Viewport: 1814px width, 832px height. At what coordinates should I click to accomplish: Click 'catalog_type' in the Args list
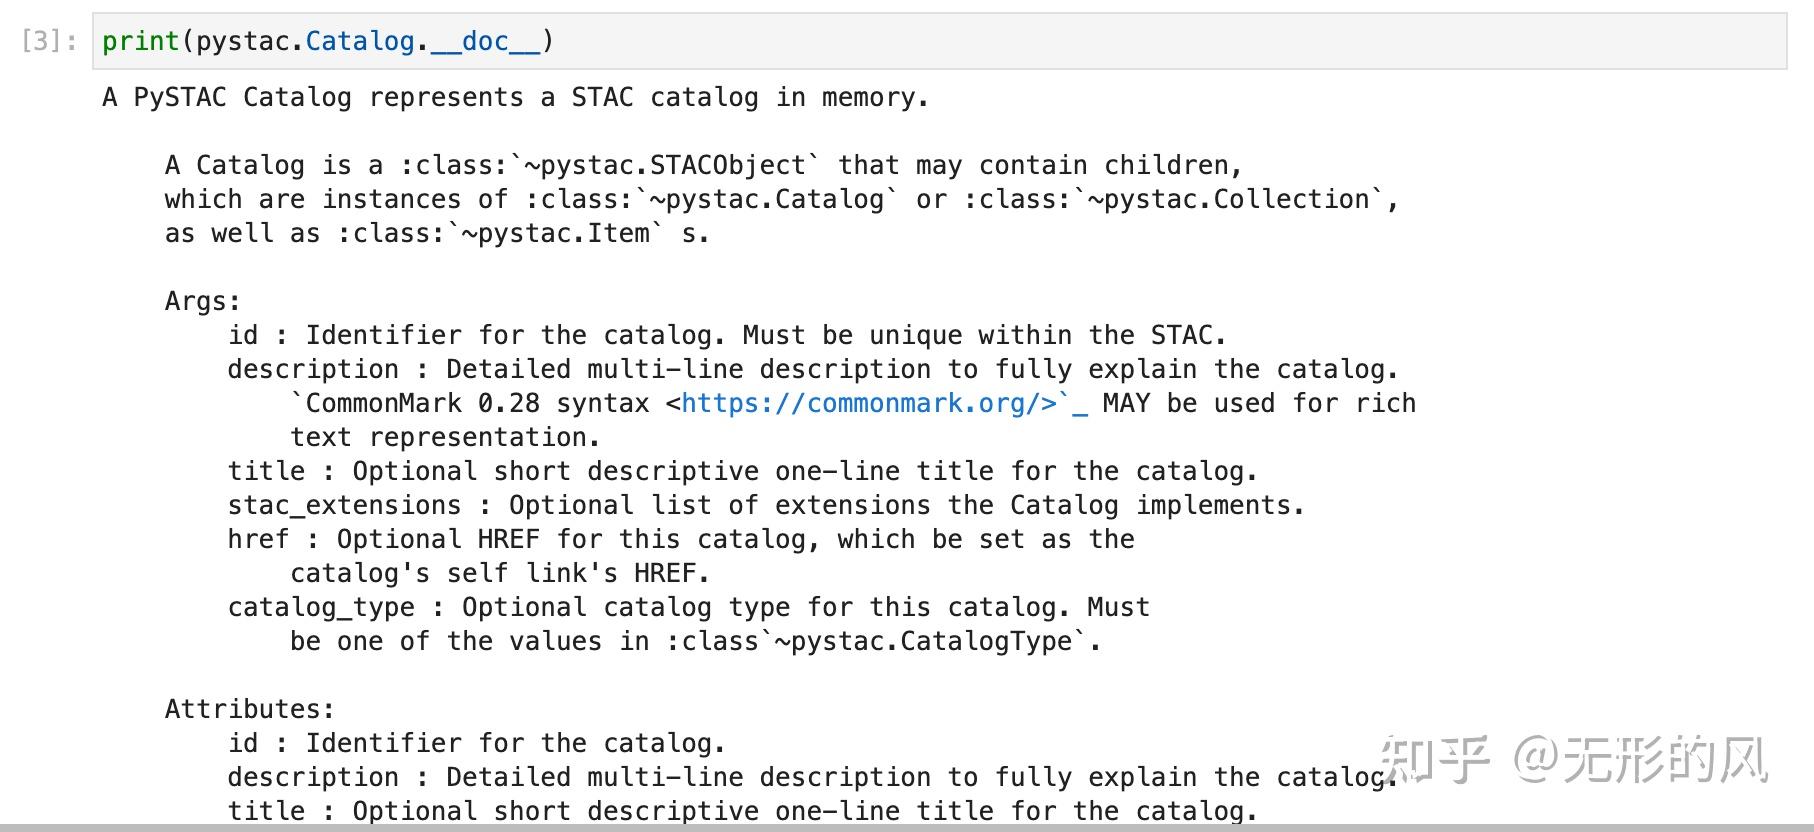coord(320,607)
